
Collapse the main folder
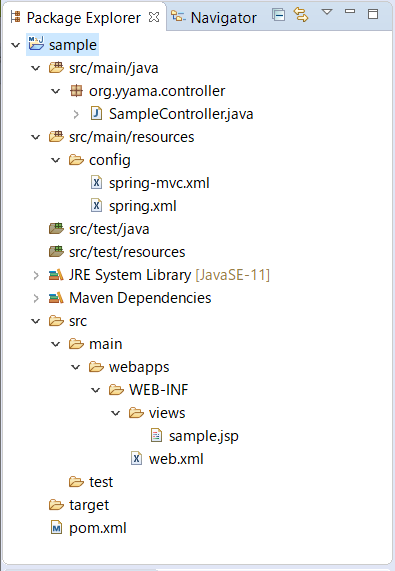tap(56, 344)
